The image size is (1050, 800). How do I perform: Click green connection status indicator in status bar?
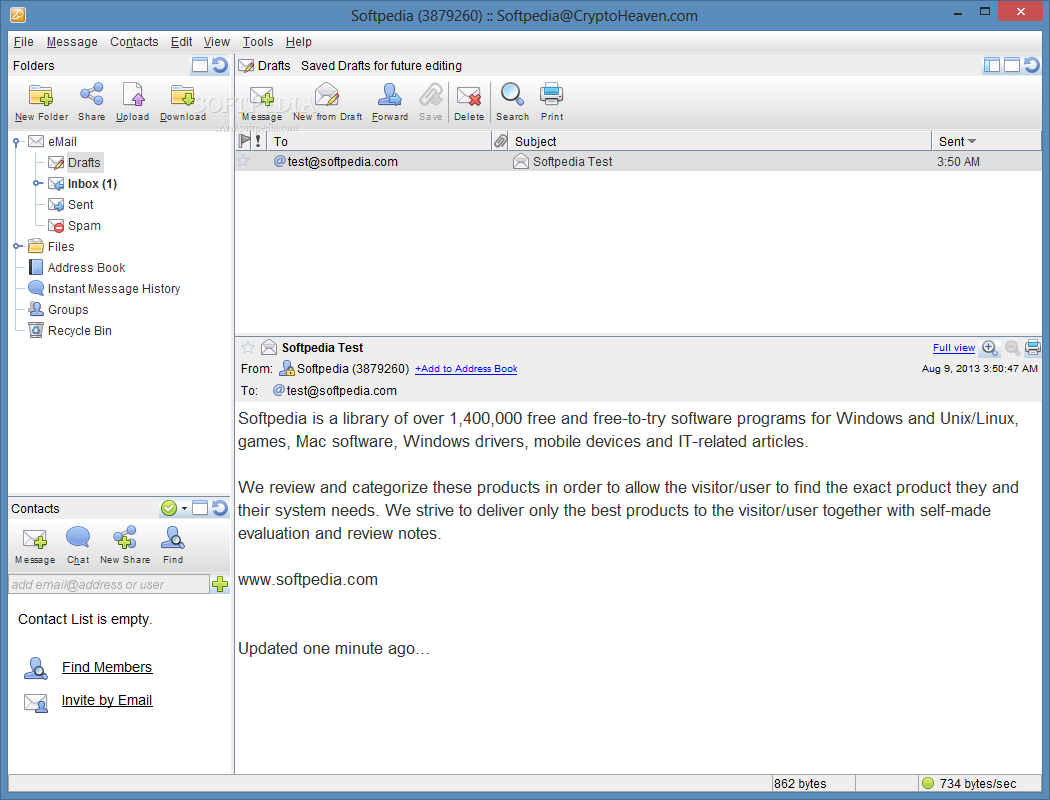[x=927, y=783]
